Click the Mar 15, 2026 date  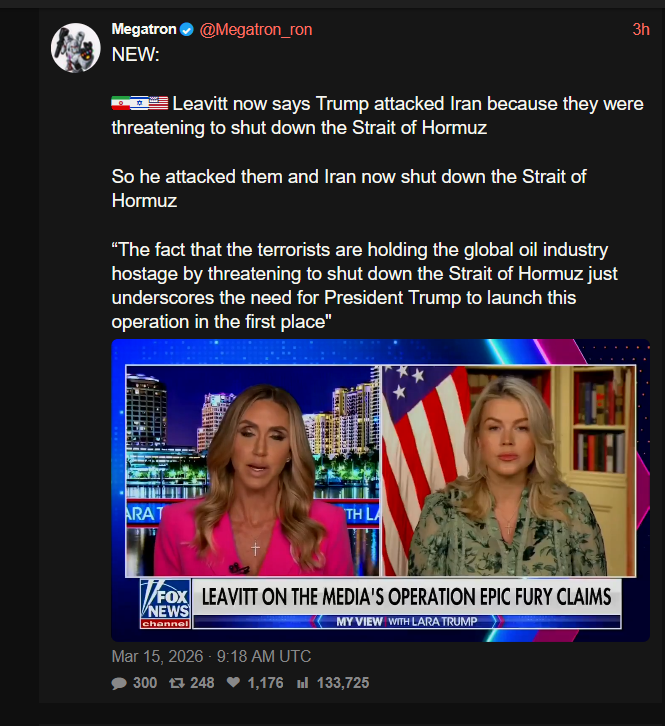point(157,657)
